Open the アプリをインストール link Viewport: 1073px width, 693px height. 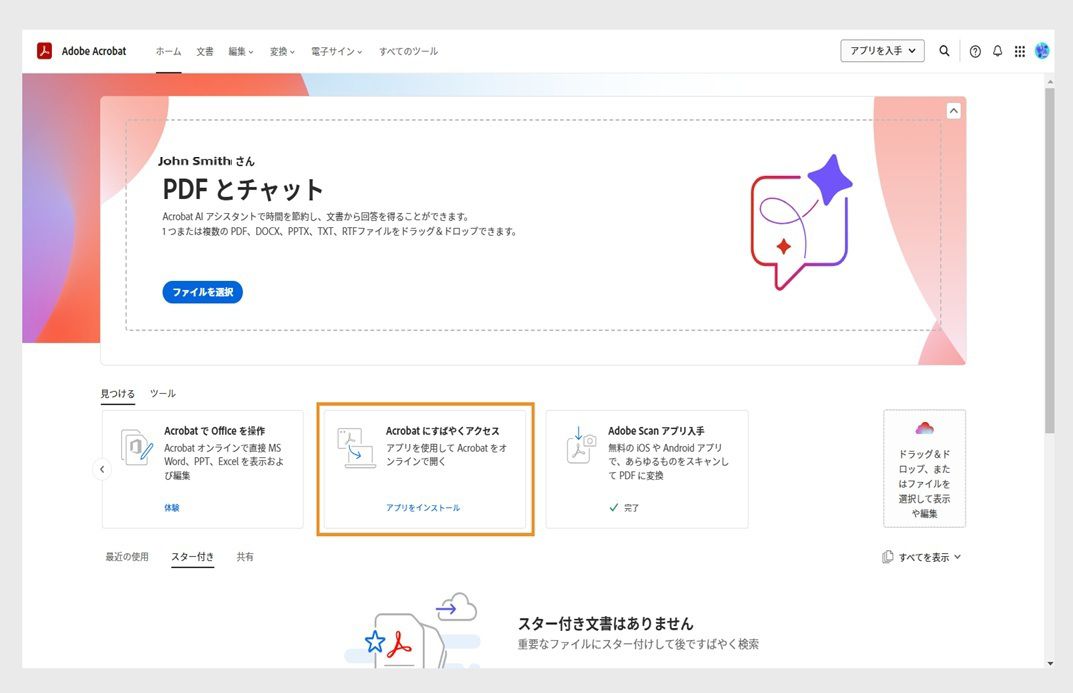click(424, 507)
